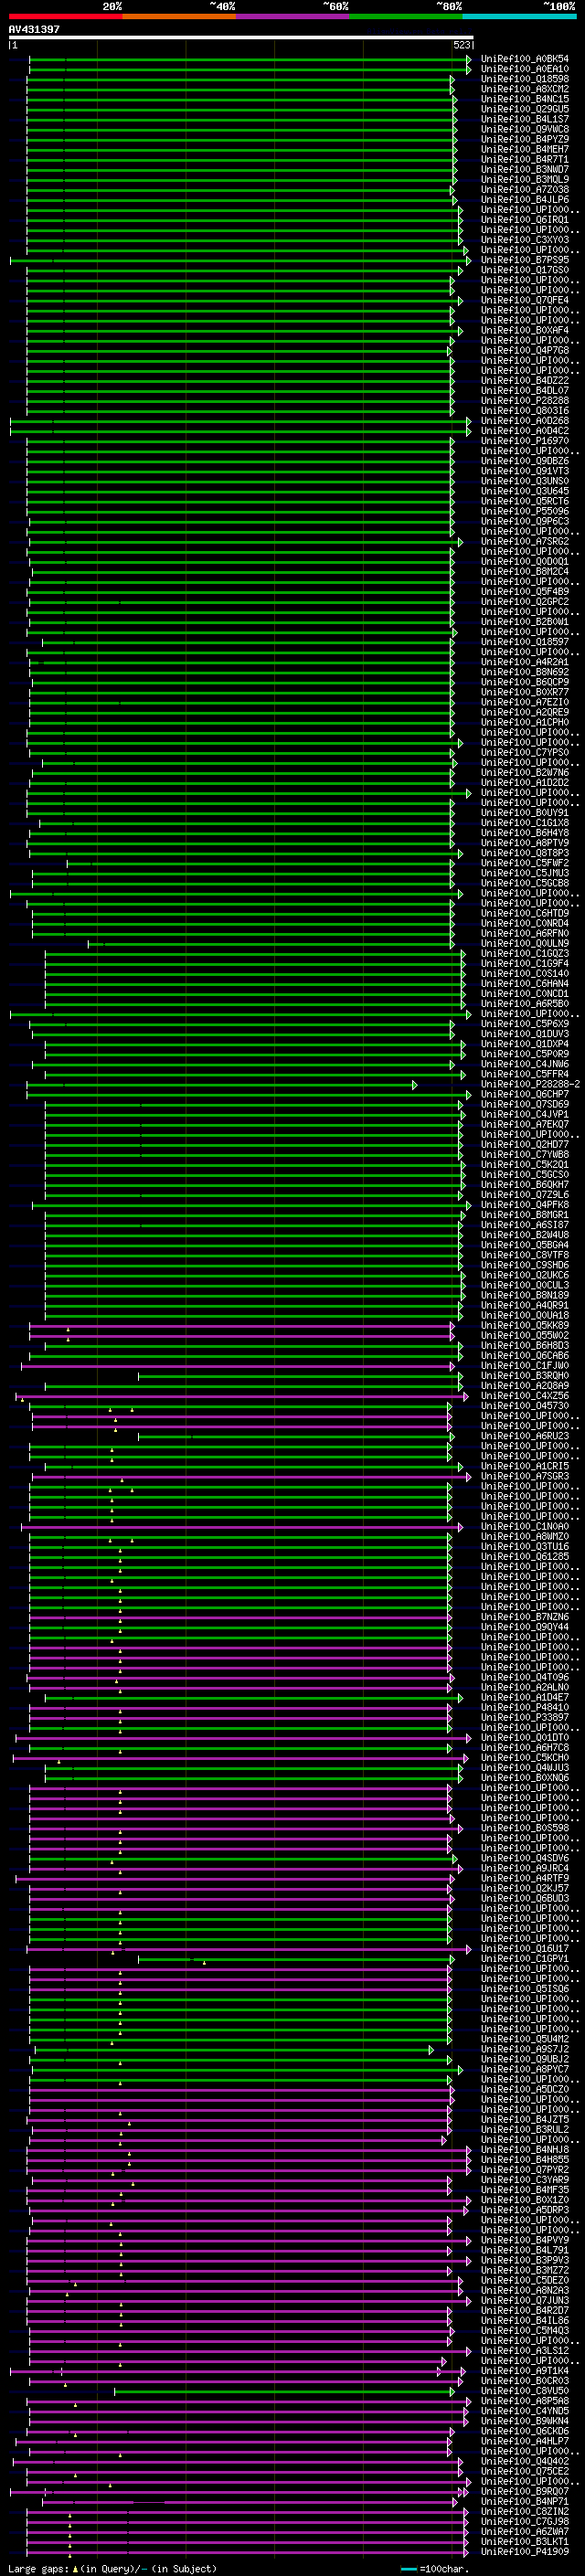Click hit label UniRef100_C1GQZ3
Viewport: 585px width, 2576px height.
(524, 954)
